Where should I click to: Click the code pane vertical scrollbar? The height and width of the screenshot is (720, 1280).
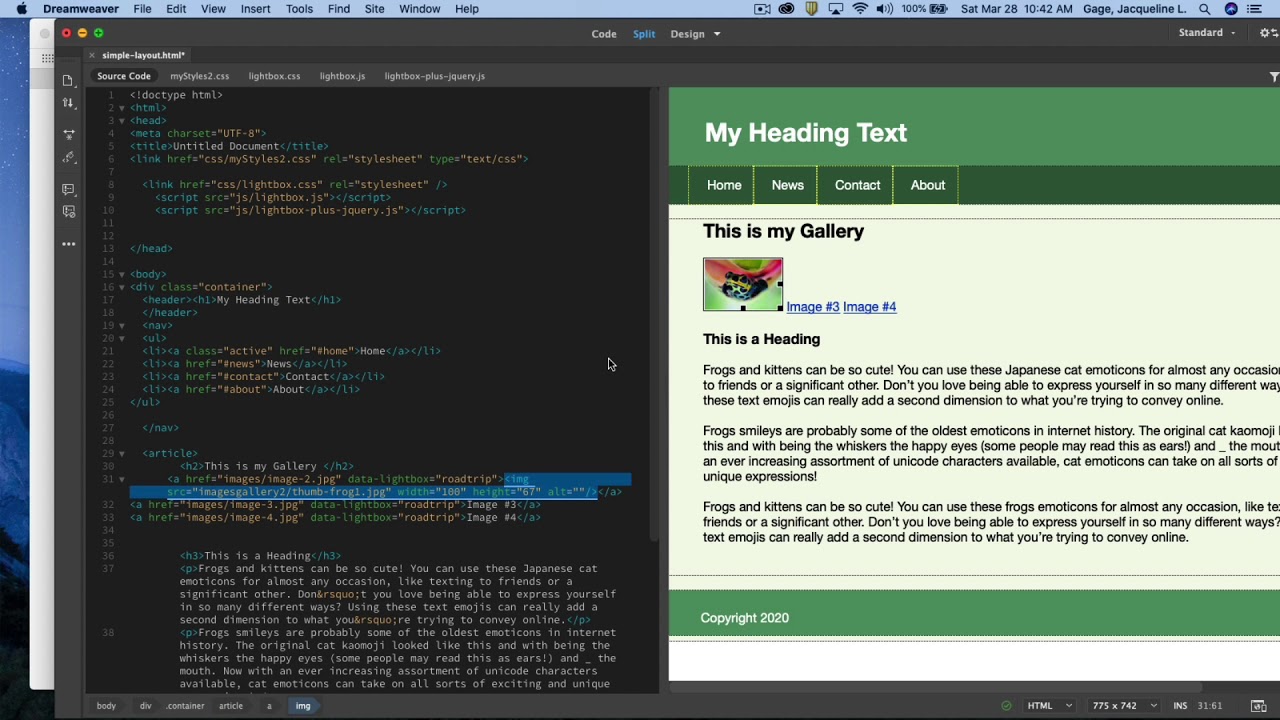coord(654,315)
